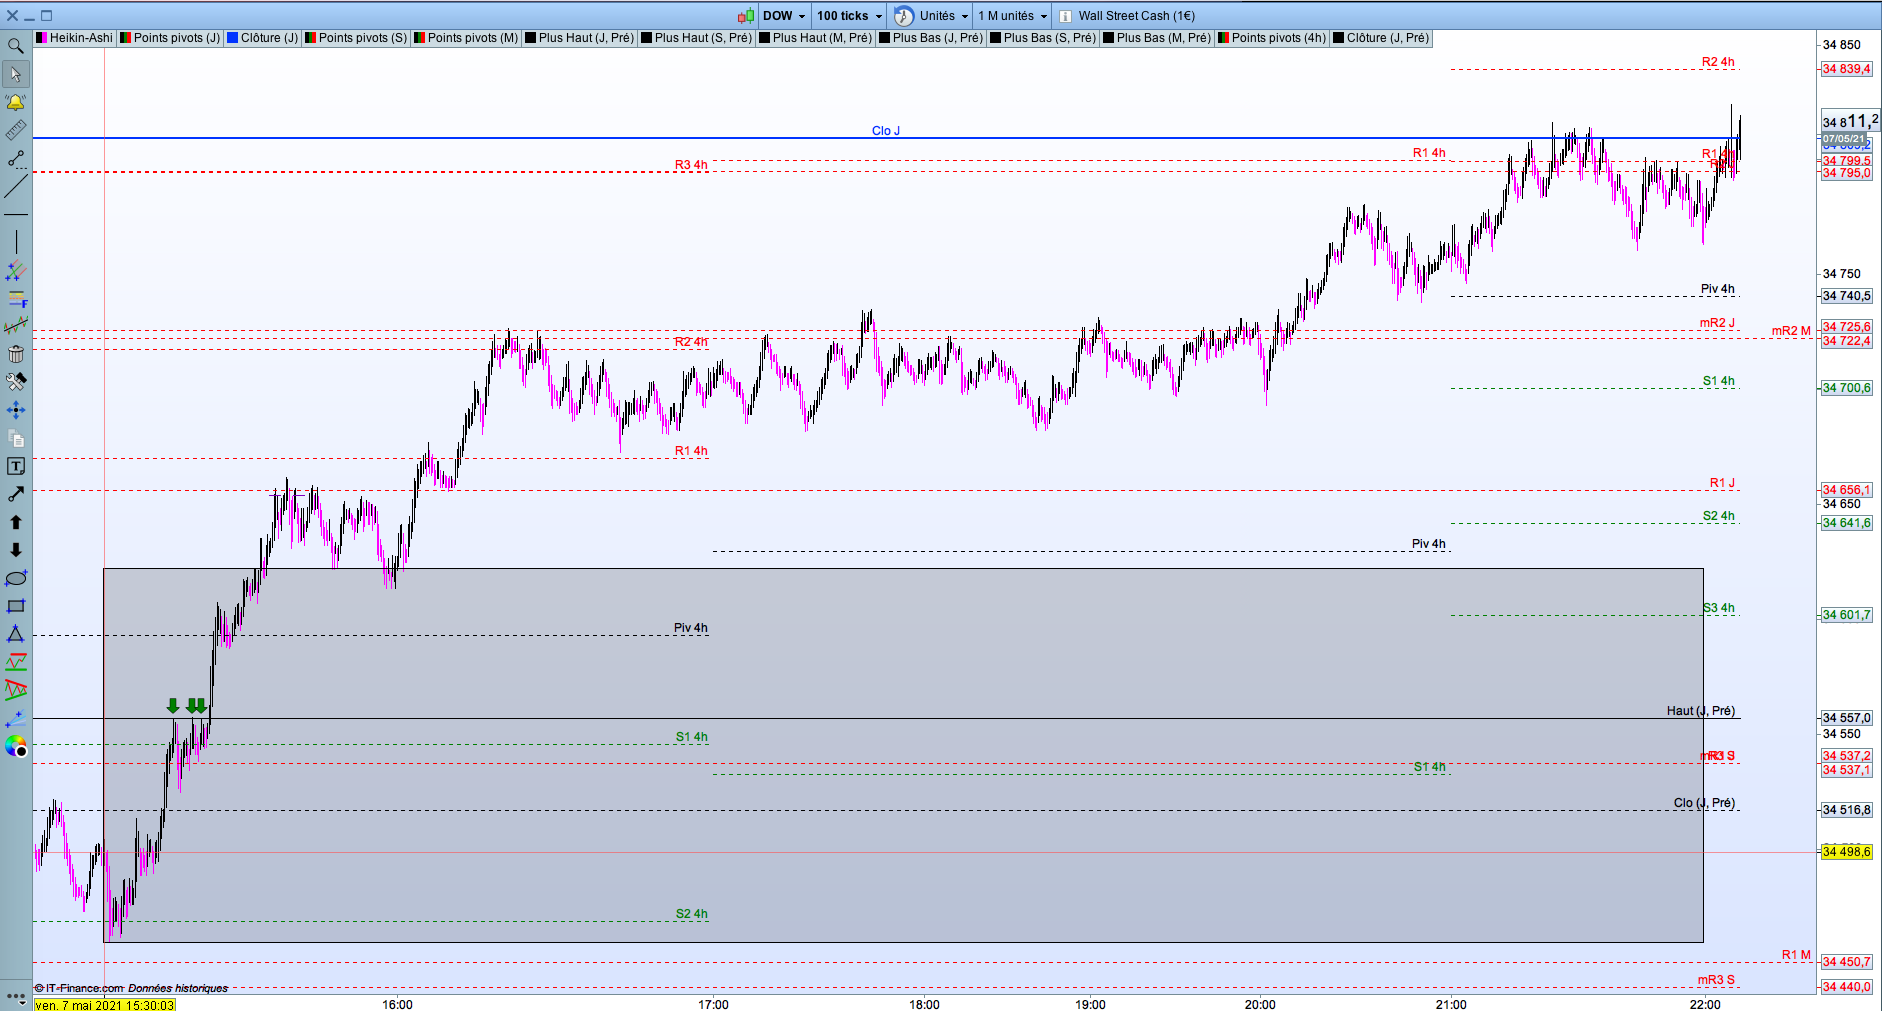The width and height of the screenshot is (1882, 1011).
Task: Expand the DOW instrument dropdown
Action: [783, 16]
